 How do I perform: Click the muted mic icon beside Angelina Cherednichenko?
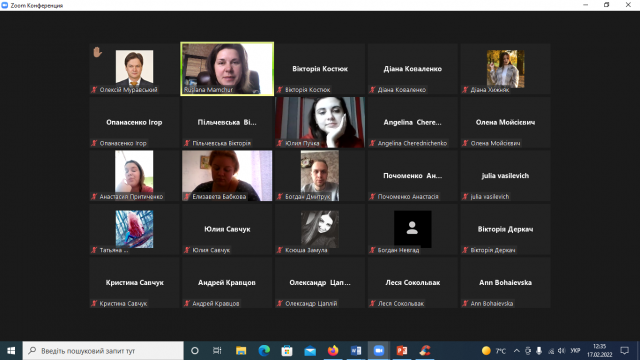click(372, 143)
